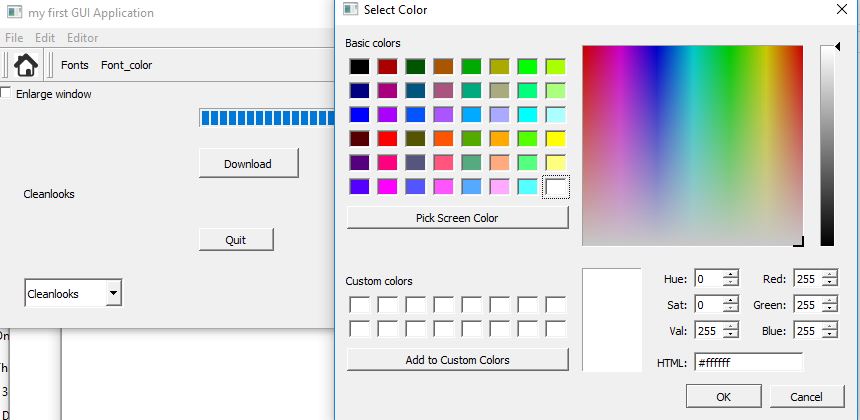The height and width of the screenshot is (420, 860).
Task: Select the navy blue basic color swatch
Action: click(x=360, y=90)
